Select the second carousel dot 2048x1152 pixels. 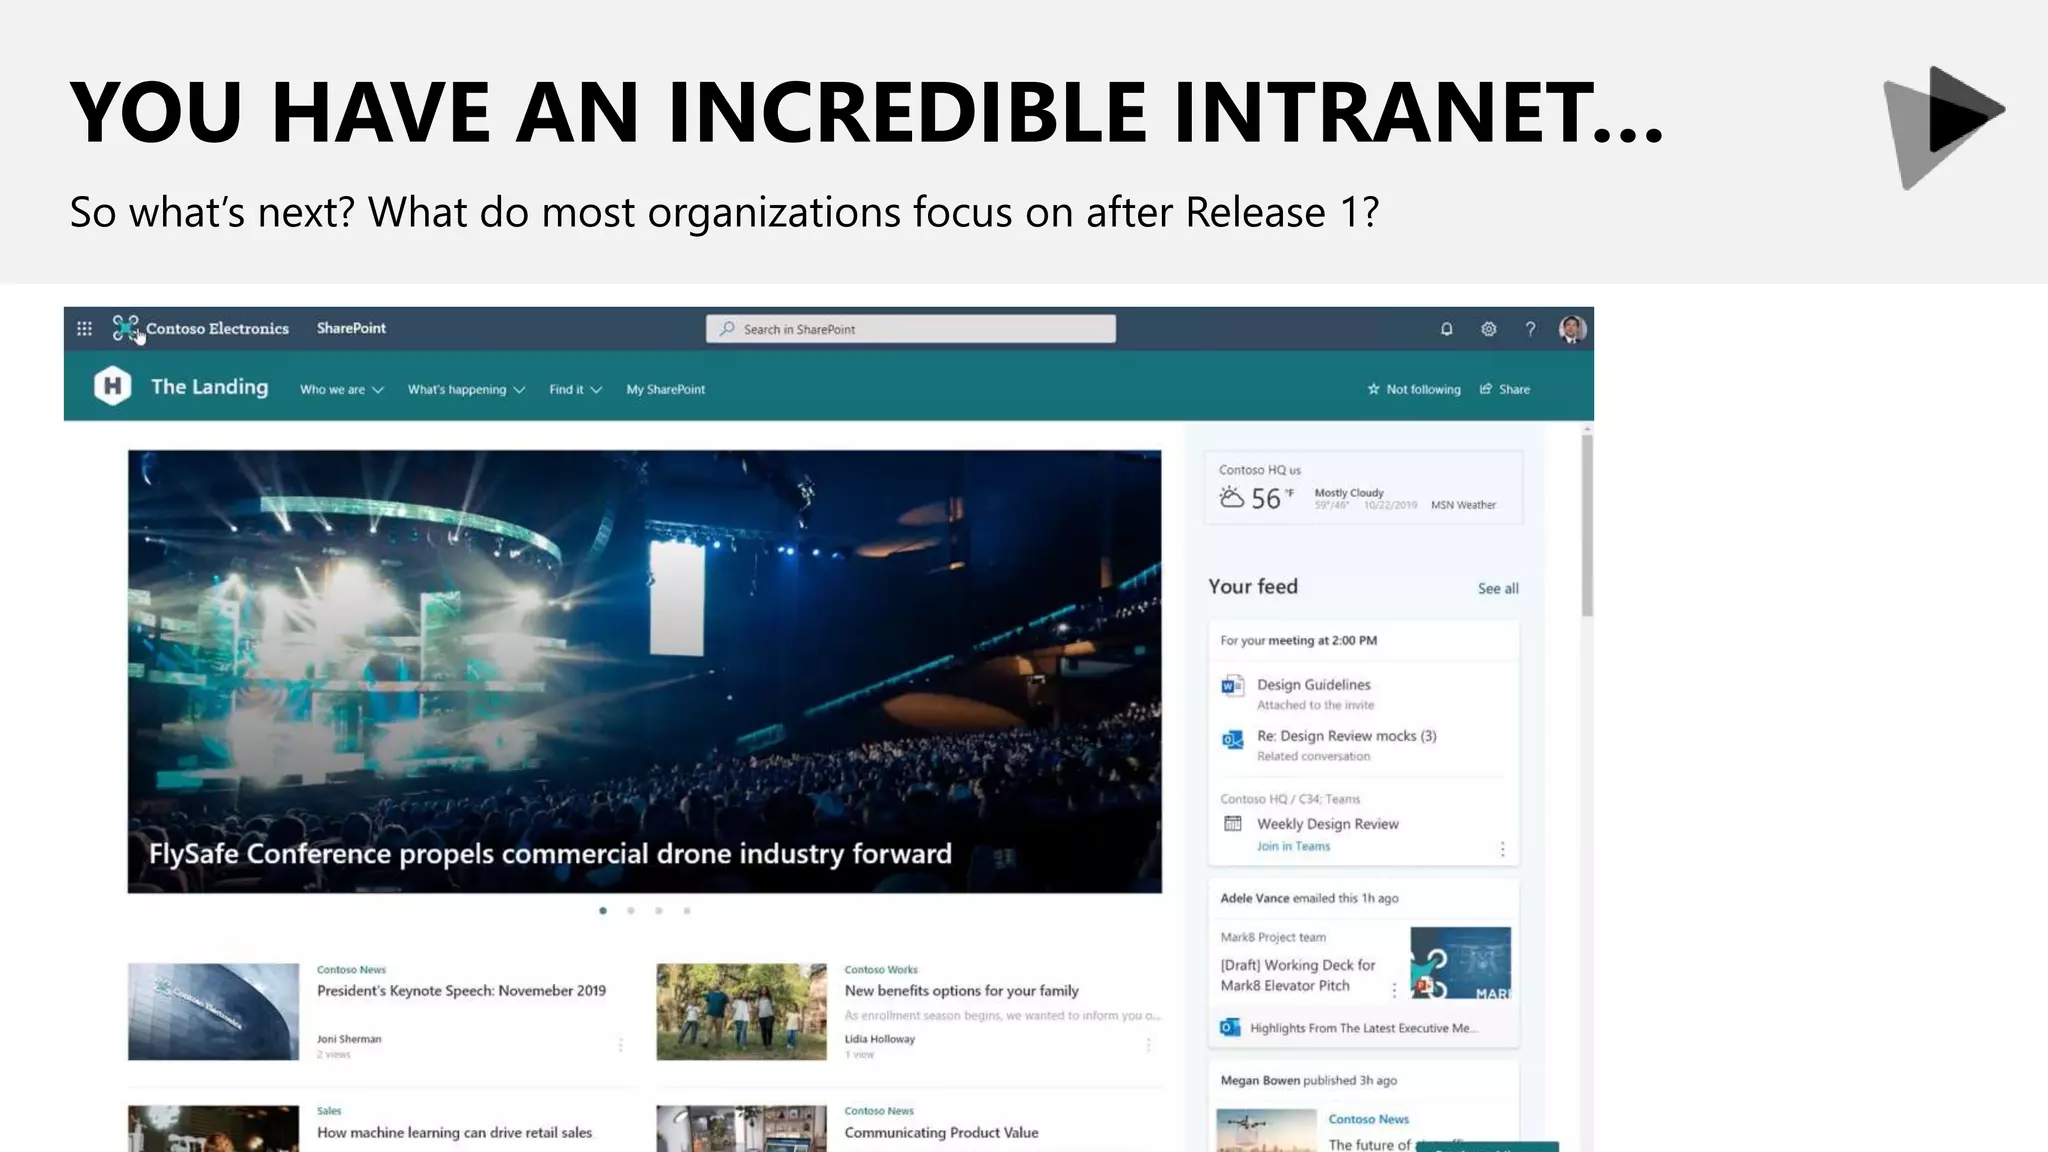631,911
